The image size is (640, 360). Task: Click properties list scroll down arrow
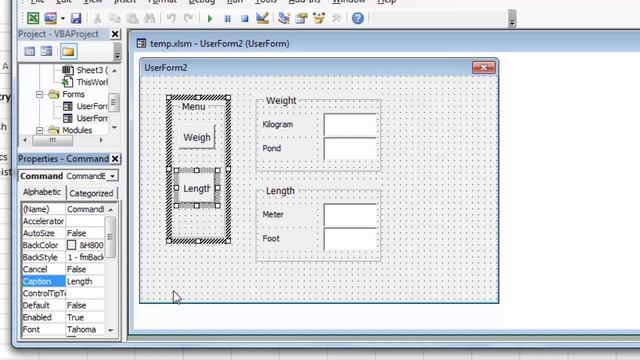111,330
